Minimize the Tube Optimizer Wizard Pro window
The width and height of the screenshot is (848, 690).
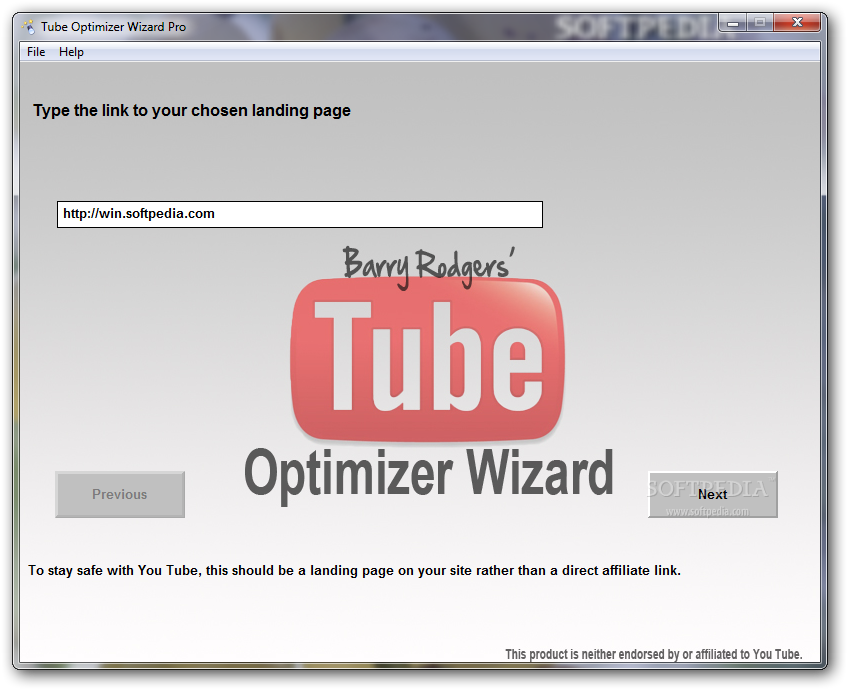[x=733, y=23]
